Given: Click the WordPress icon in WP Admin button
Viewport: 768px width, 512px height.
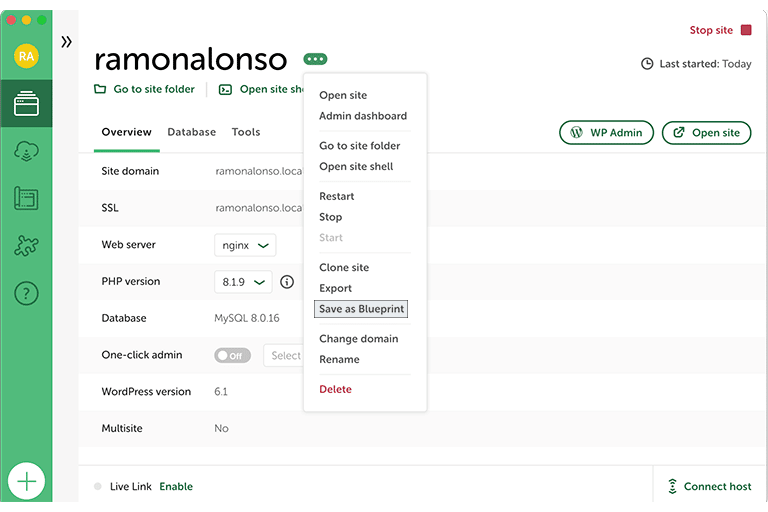Looking at the screenshot, I should tap(576, 132).
